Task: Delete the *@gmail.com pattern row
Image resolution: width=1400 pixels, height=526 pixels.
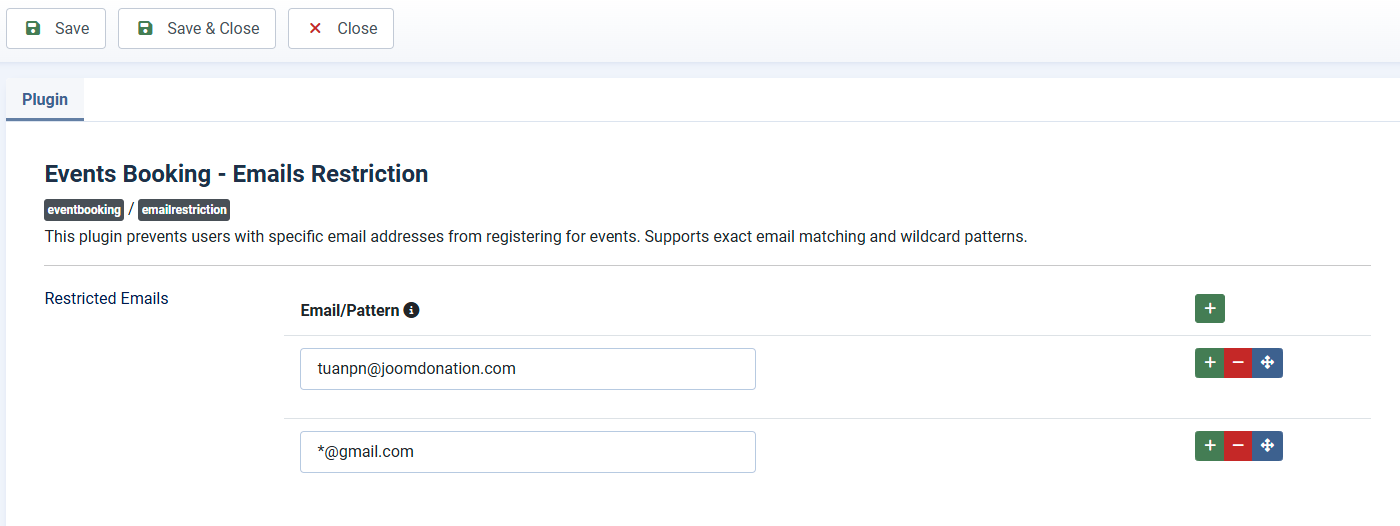Action: 1238,446
